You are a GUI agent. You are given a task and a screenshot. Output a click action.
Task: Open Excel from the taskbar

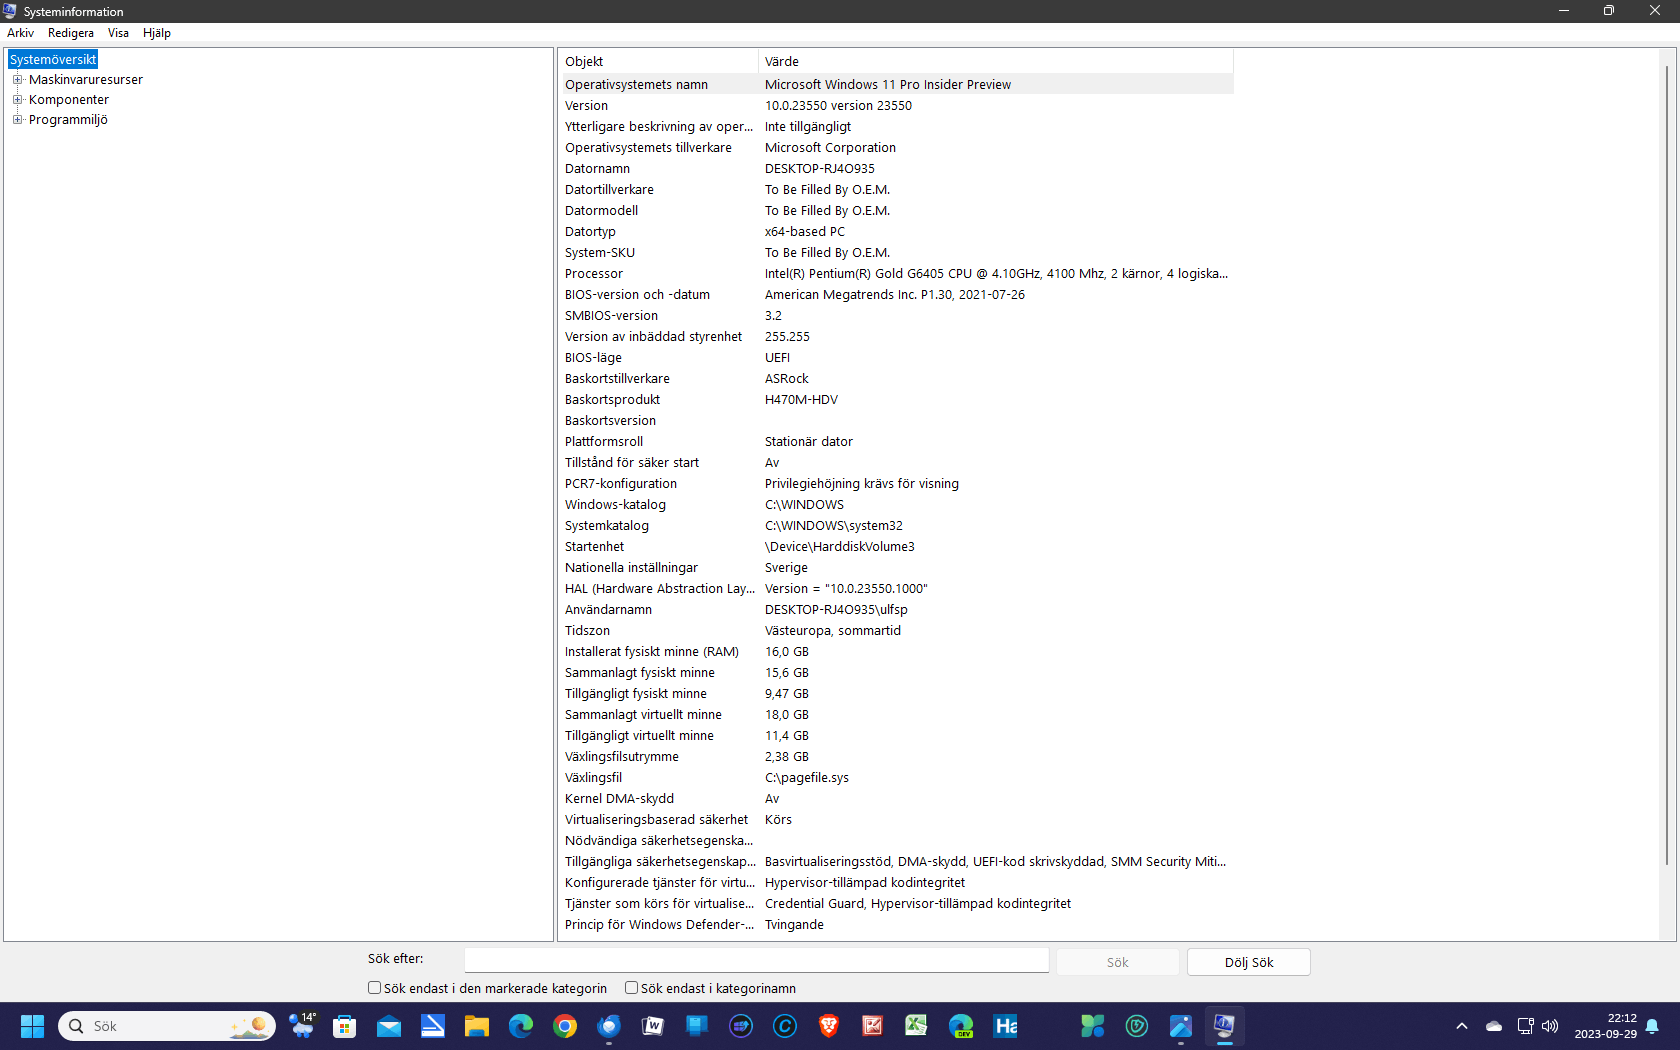tap(917, 1026)
